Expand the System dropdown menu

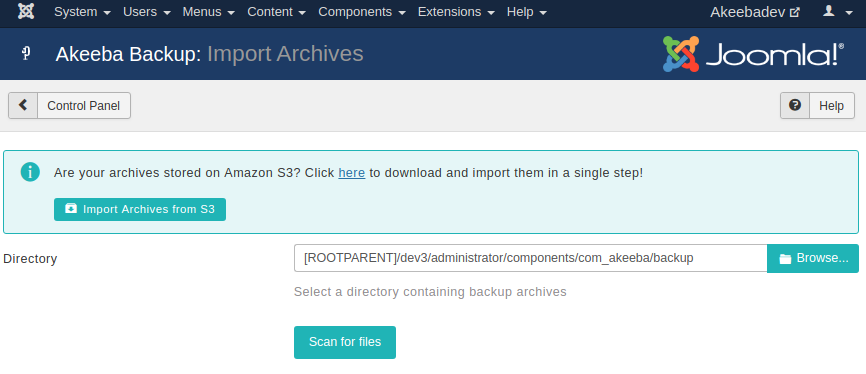pyautogui.click(x=82, y=12)
